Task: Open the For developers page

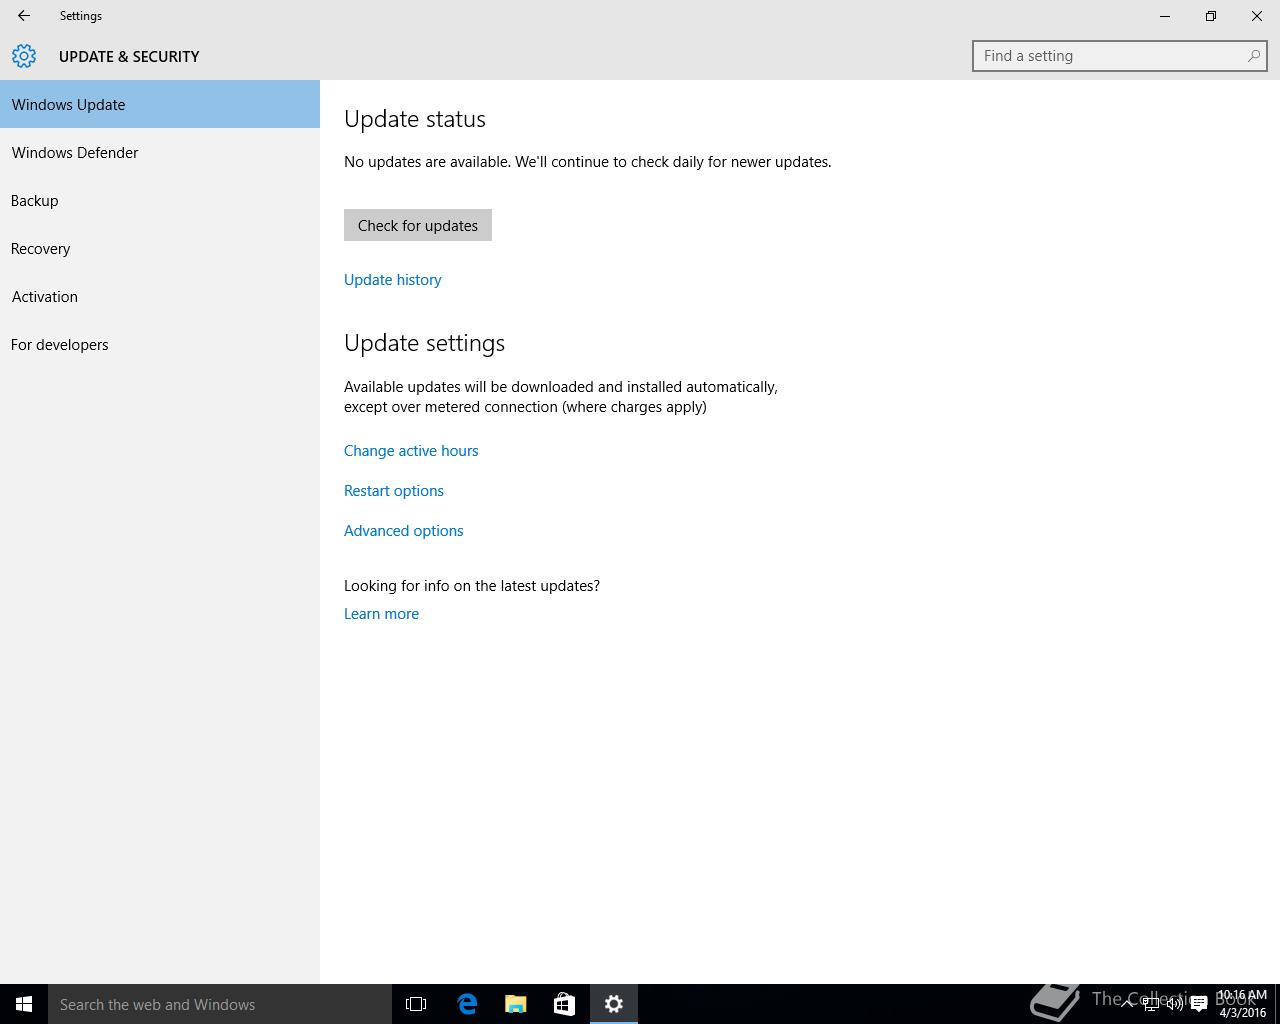Action: tap(160, 344)
